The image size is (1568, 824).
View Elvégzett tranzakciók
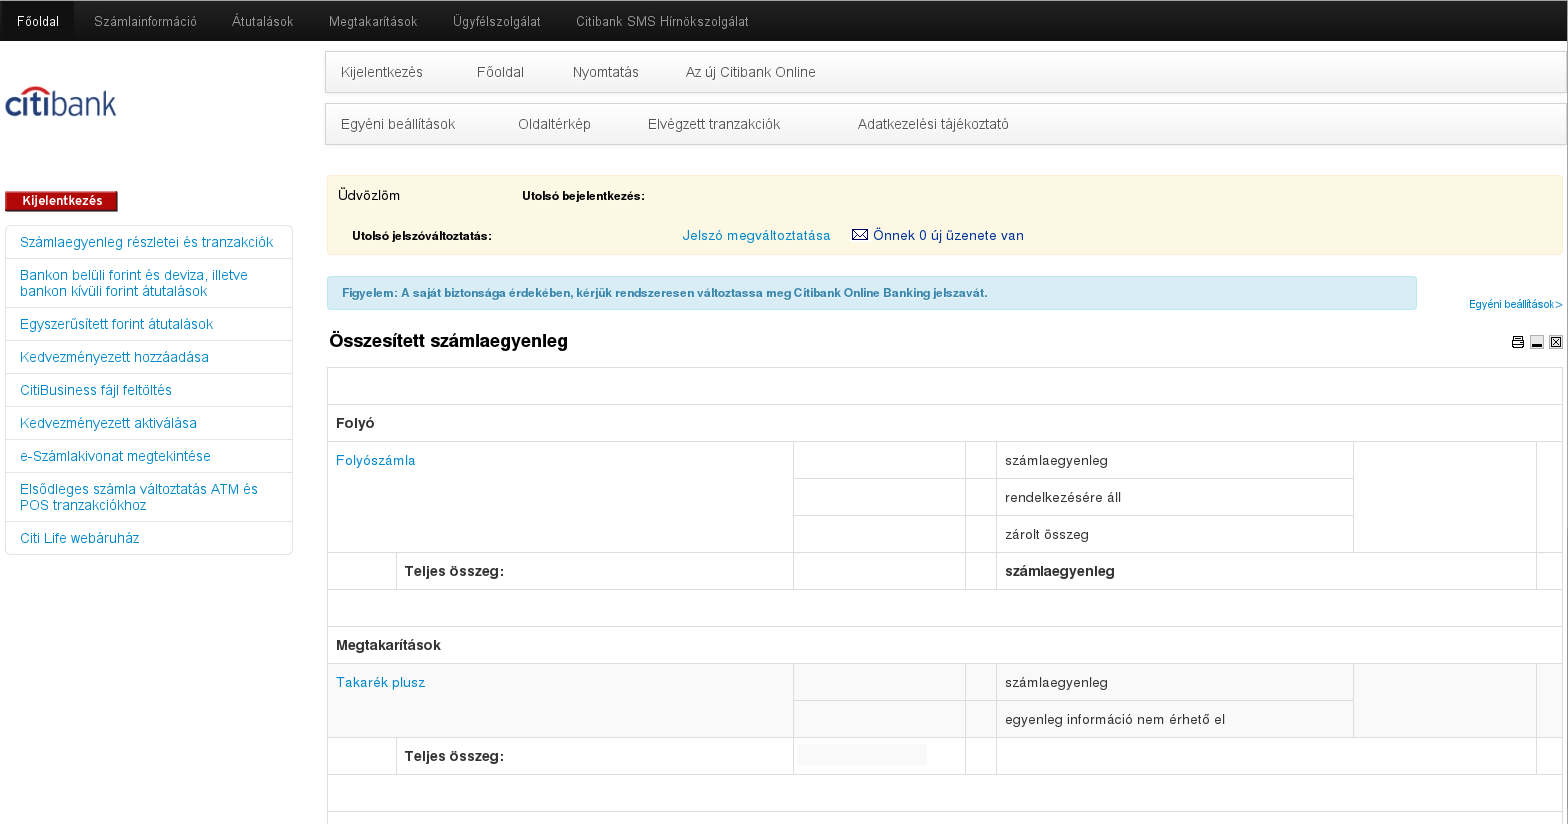tap(714, 124)
